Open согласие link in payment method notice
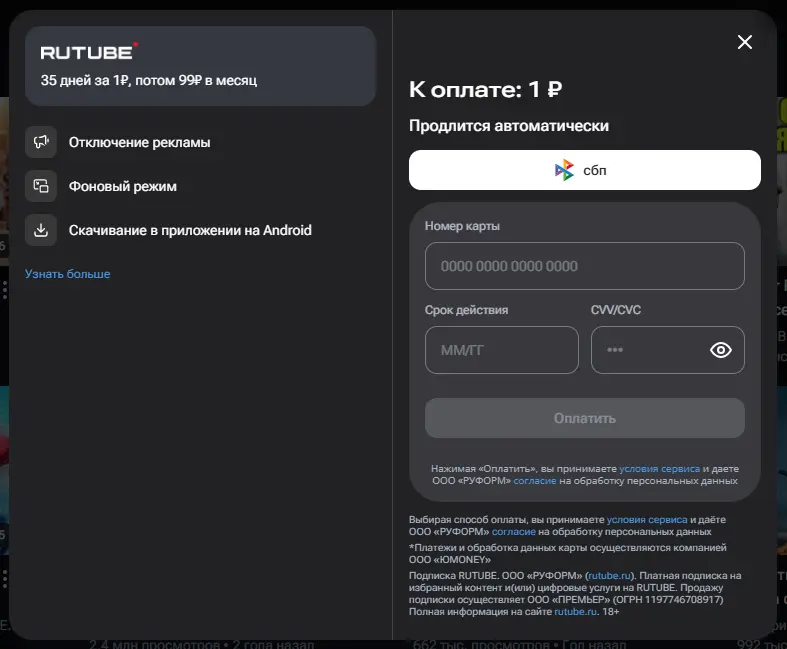 [x=513, y=532]
